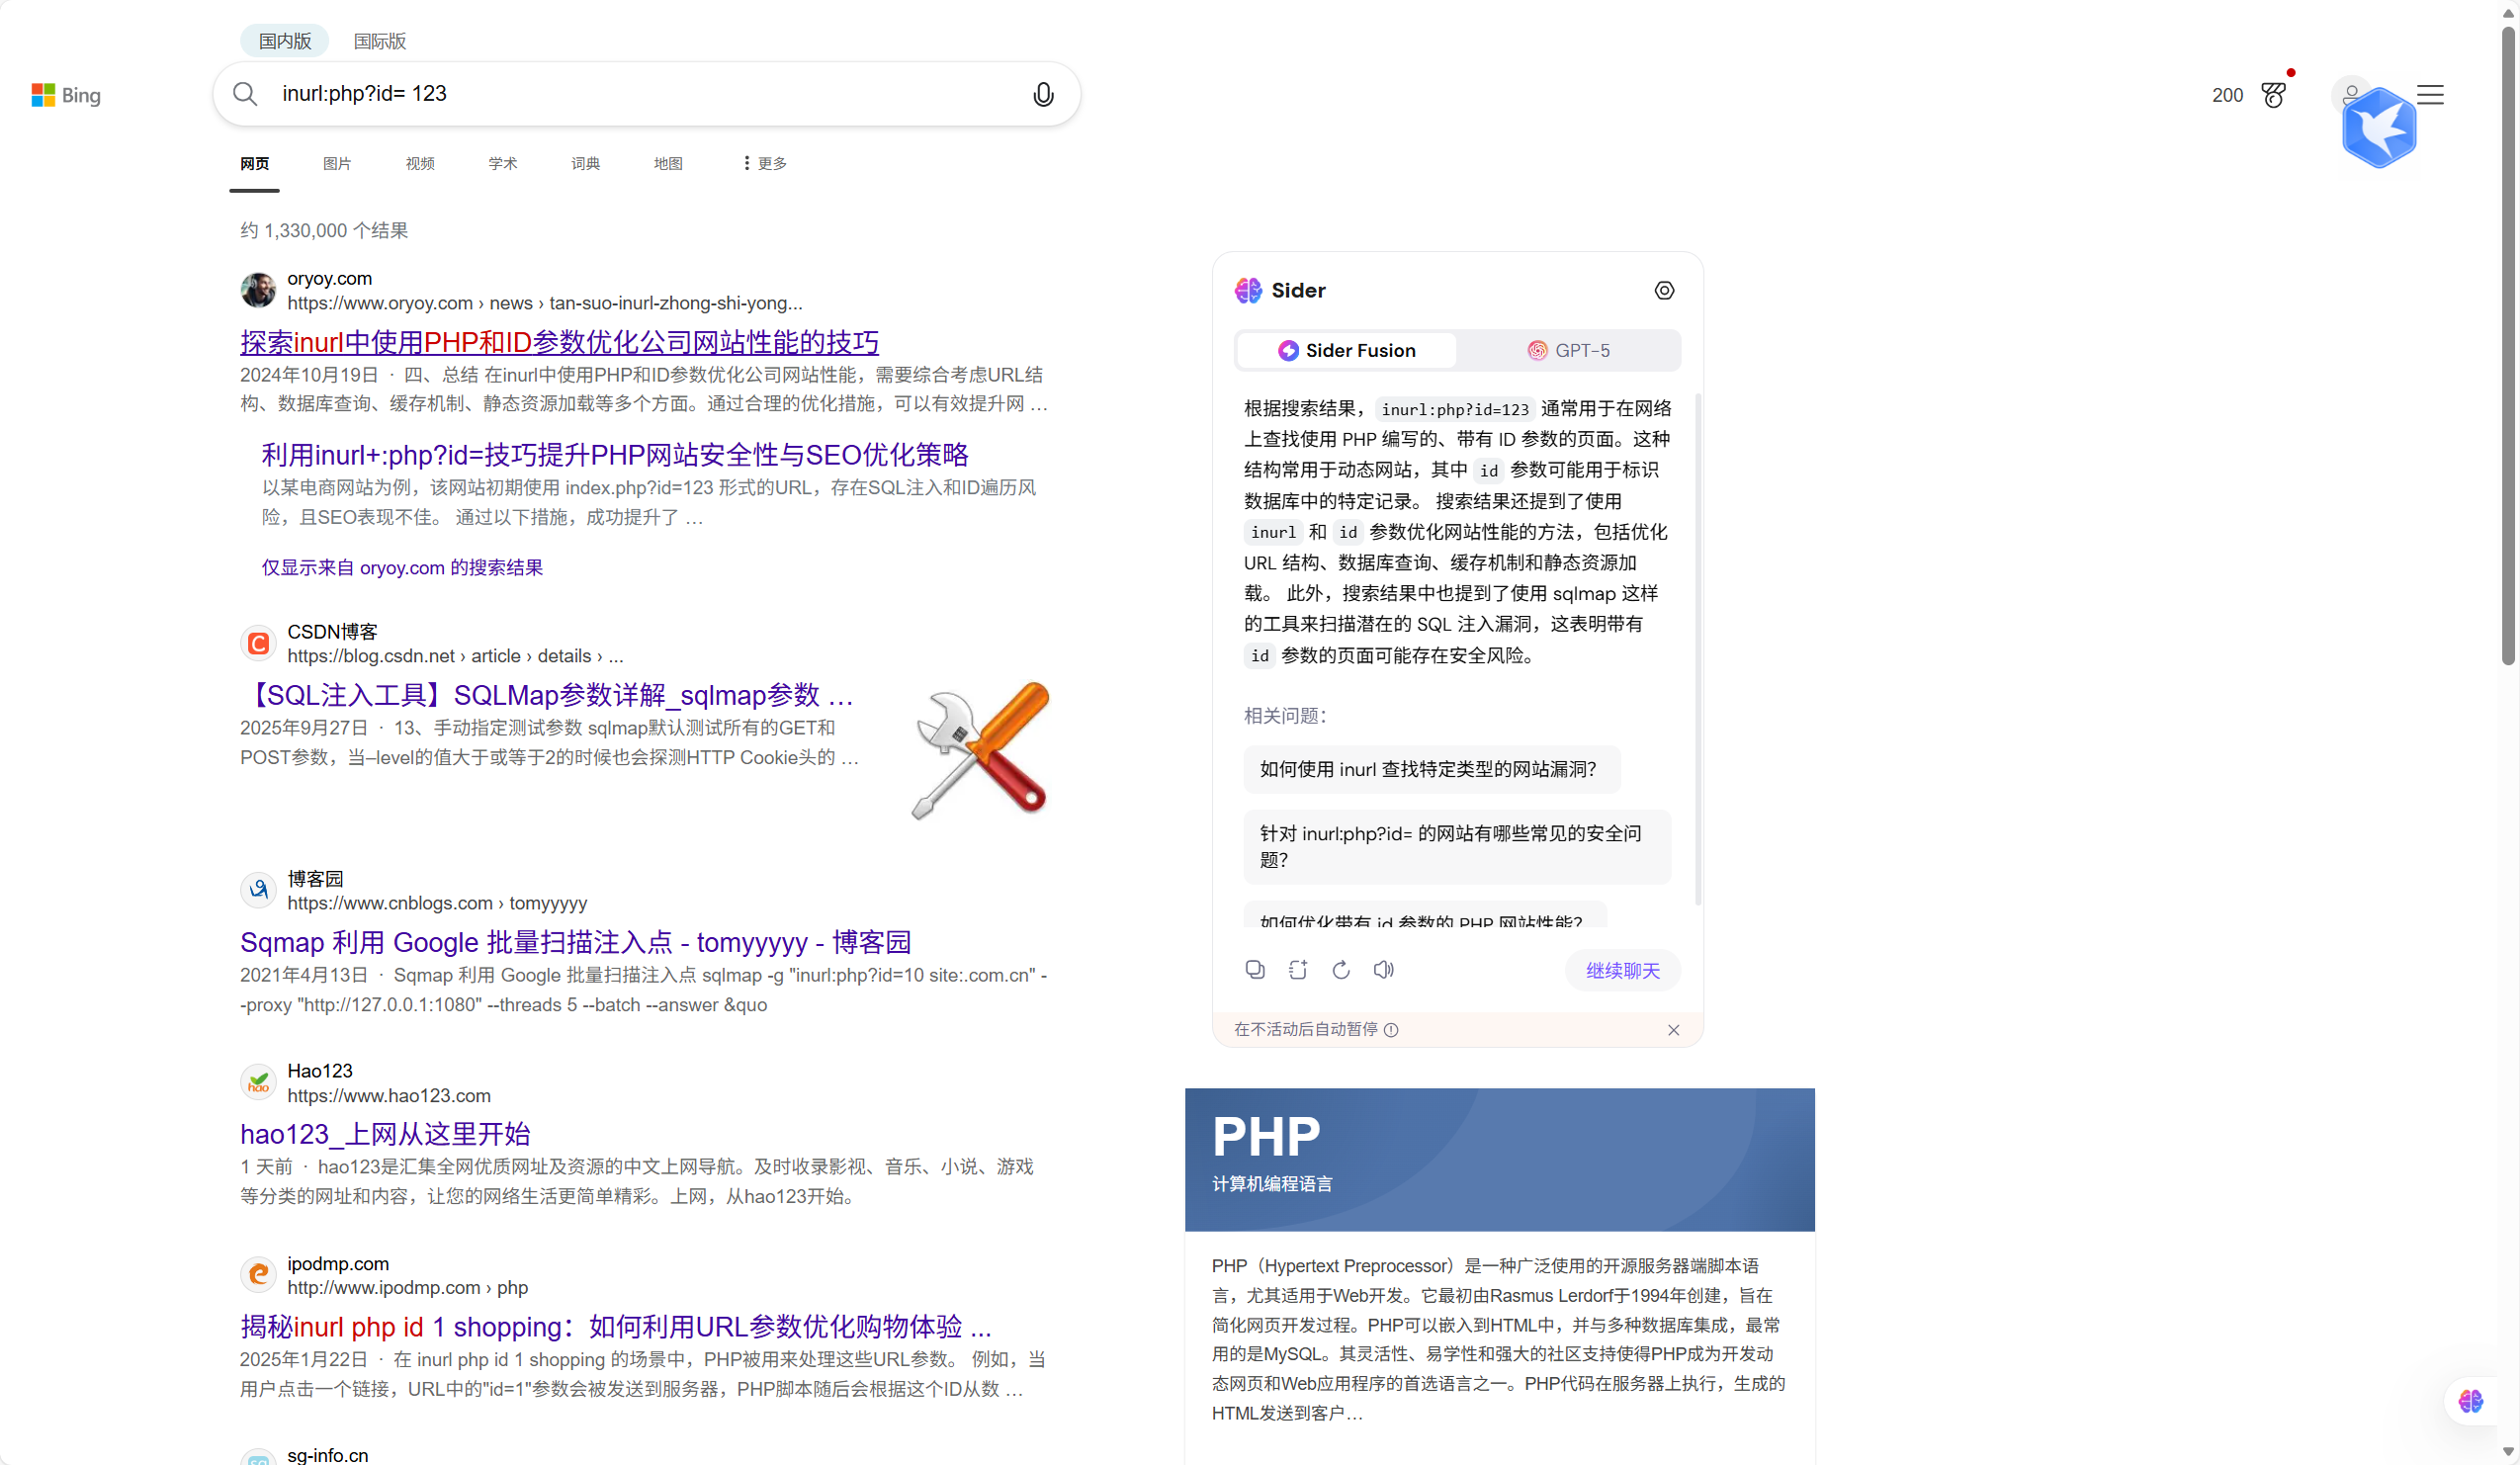This screenshot has width=2520, height=1465.
Task: Copy the Sider AI response
Action: pyautogui.click(x=1255, y=969)
